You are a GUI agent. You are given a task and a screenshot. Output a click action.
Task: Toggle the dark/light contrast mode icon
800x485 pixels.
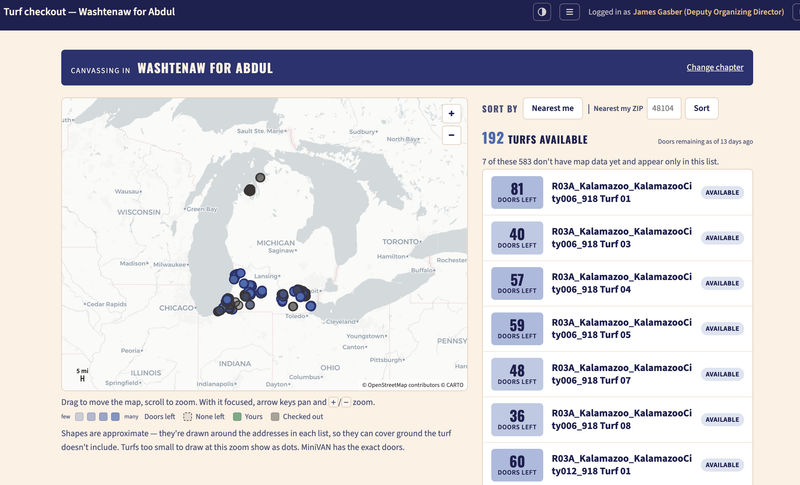pyautogui.click(x=542, y=12)
